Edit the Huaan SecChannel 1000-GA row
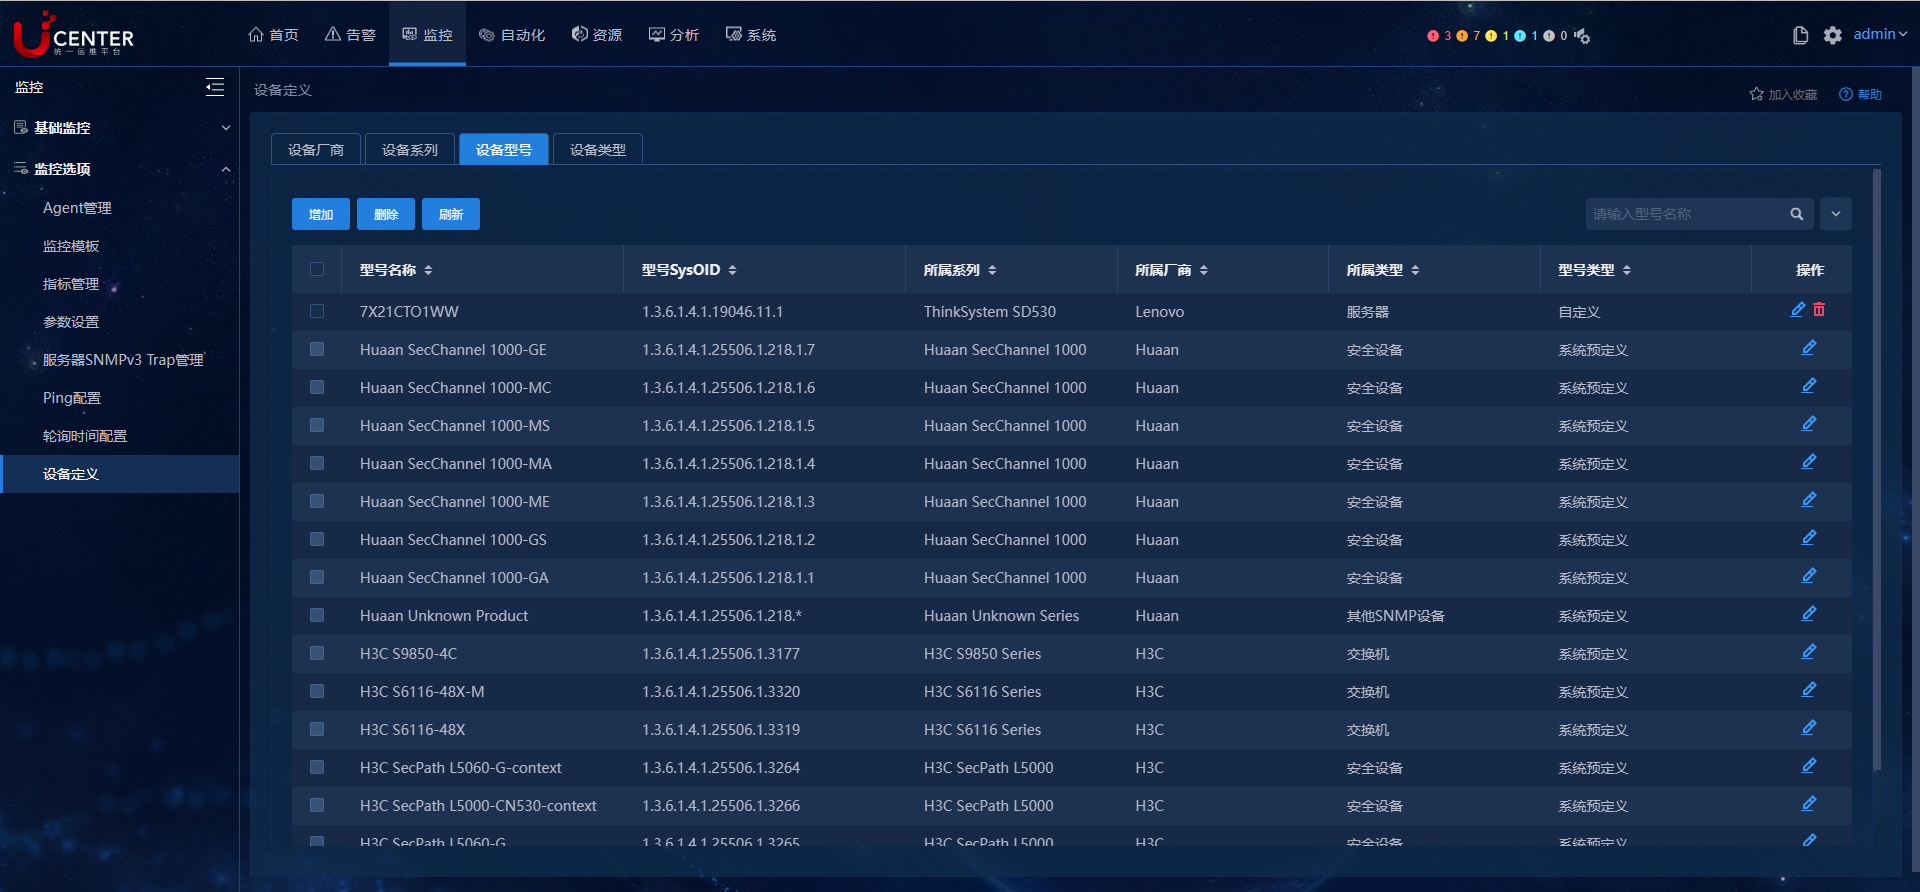Screen dimensions: 1920x892 (1809, 576)
